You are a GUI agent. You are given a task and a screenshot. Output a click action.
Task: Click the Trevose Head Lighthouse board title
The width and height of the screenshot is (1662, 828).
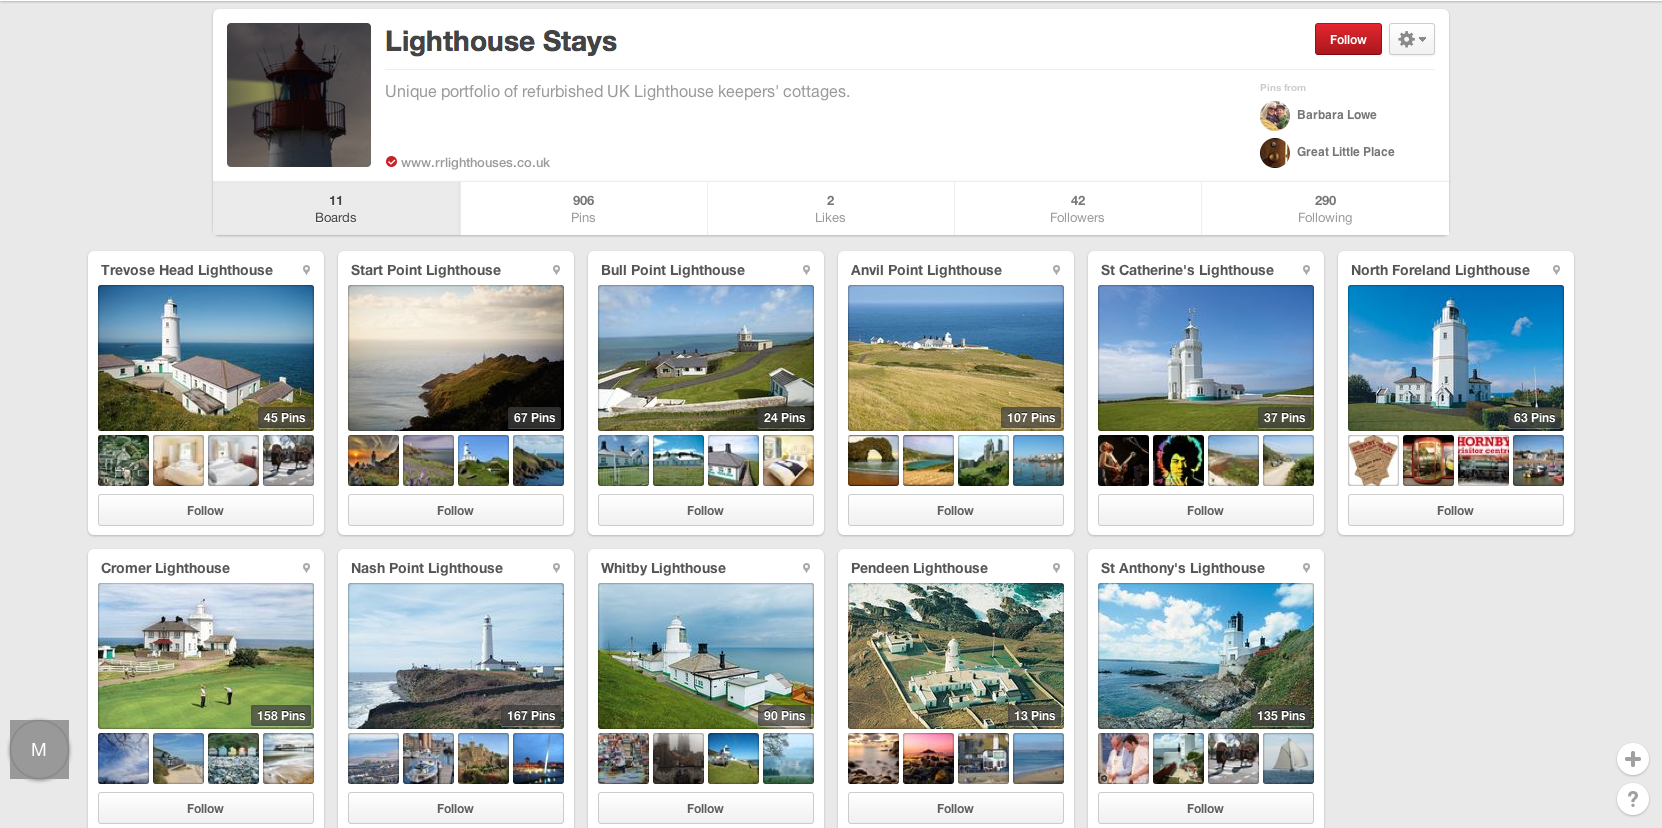(187, 270)
